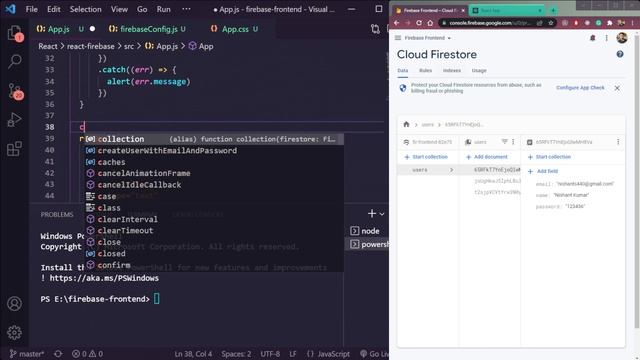Click Add field button
This screenshot has height=360, width=640.
(x=543, y=171)
